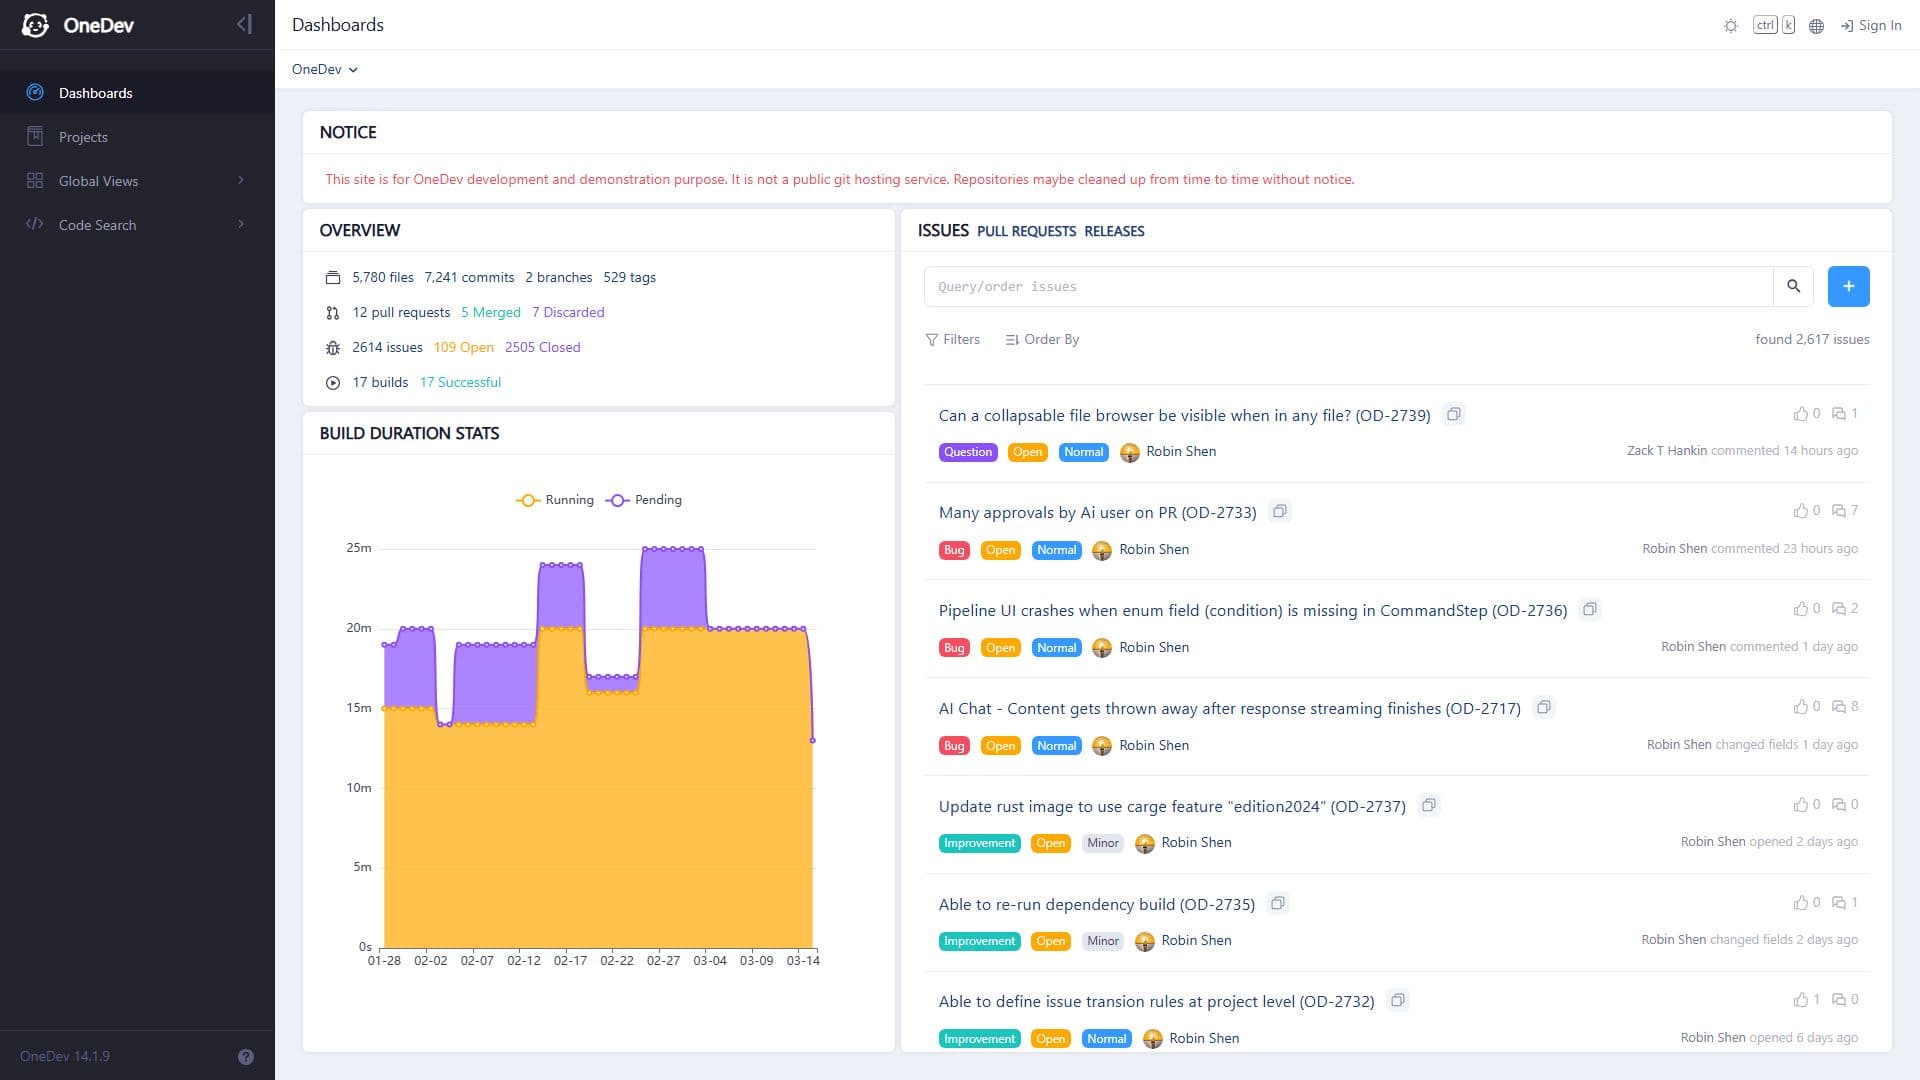Expand the Code Search sidebar menu
Image resolution: width=1920 pixels, height=1080 pixels.
[x=137, y=225]
